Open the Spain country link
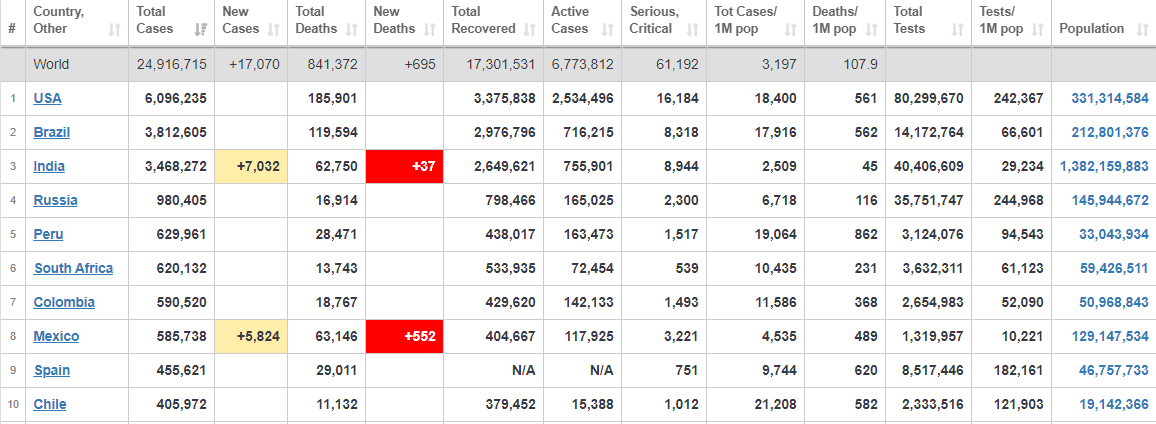The image size is (1156, 424). point(52,369)
